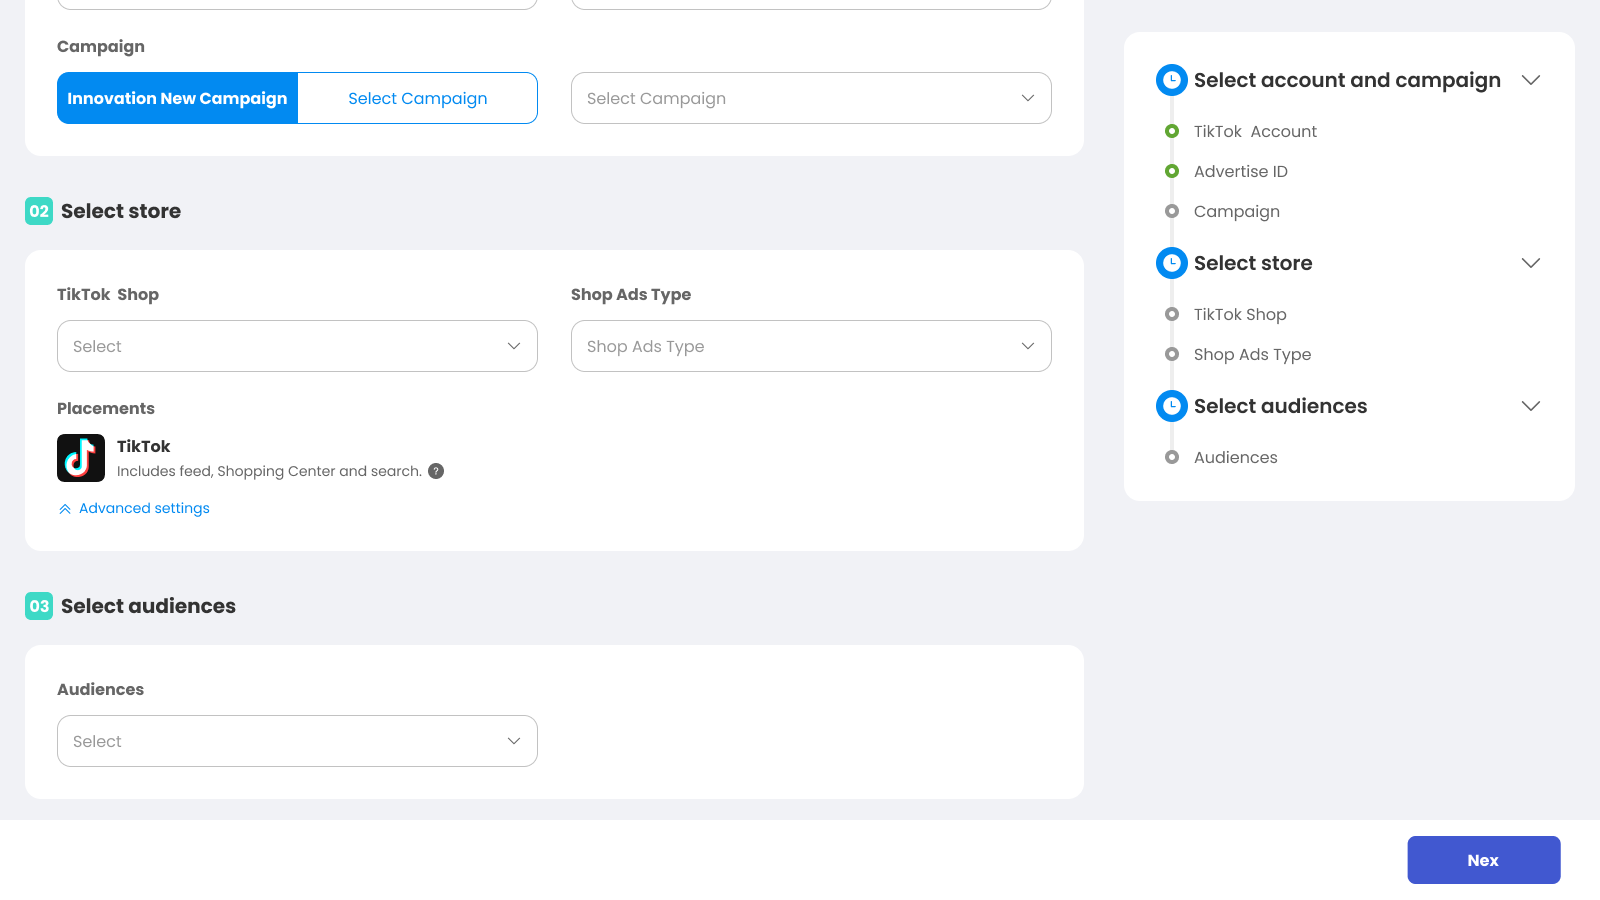The image size is (1600, 900).
Task: Switch to the Select Campaign option
Action: [x=417, y=98]
